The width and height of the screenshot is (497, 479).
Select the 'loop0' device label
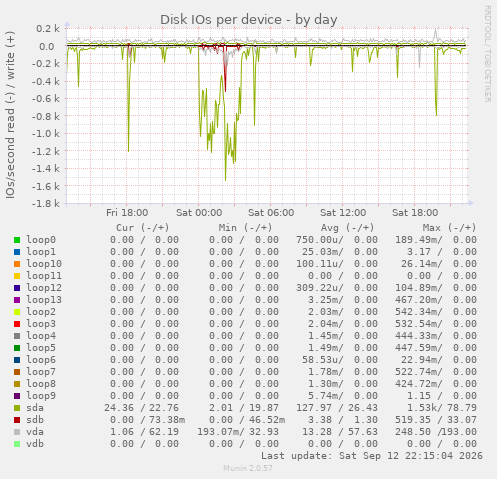(x=41, y=240)
